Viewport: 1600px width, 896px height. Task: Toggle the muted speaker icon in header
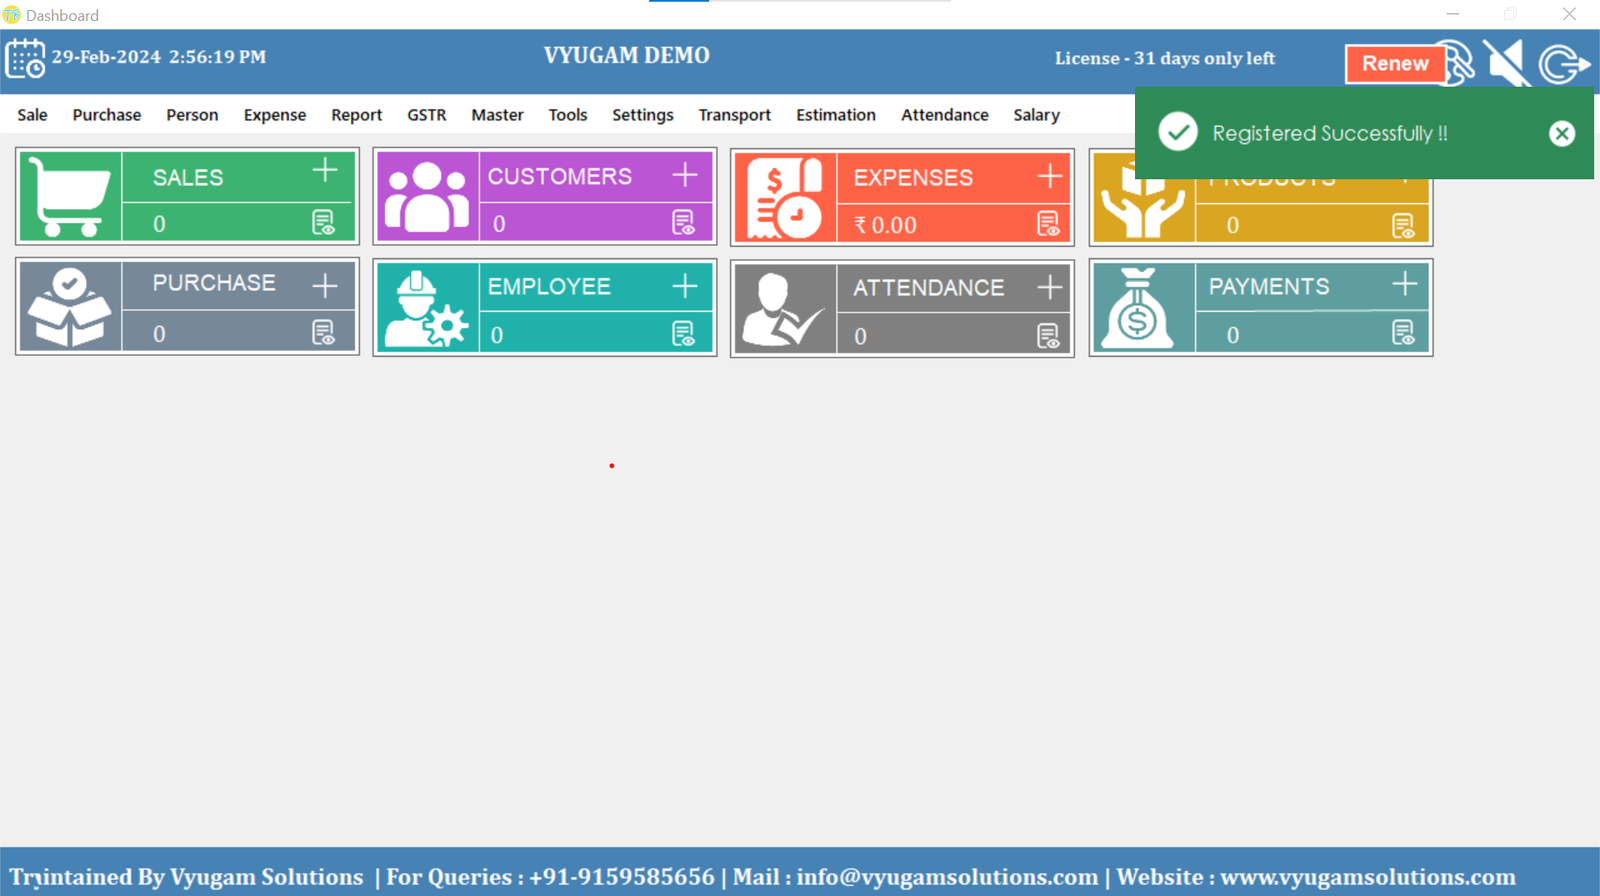click(x=1506, y=64)
